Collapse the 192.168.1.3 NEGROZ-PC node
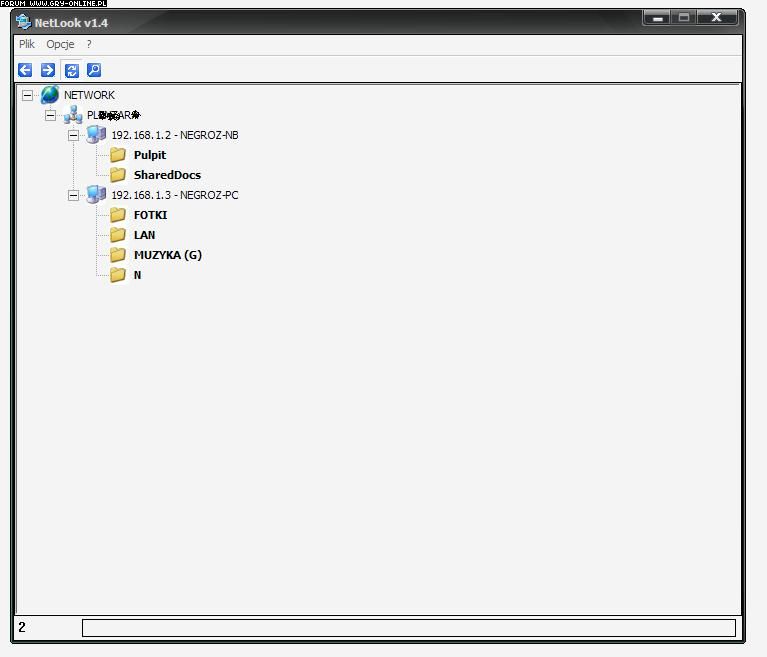The image size is (767, 657). (x=73, y=196)
